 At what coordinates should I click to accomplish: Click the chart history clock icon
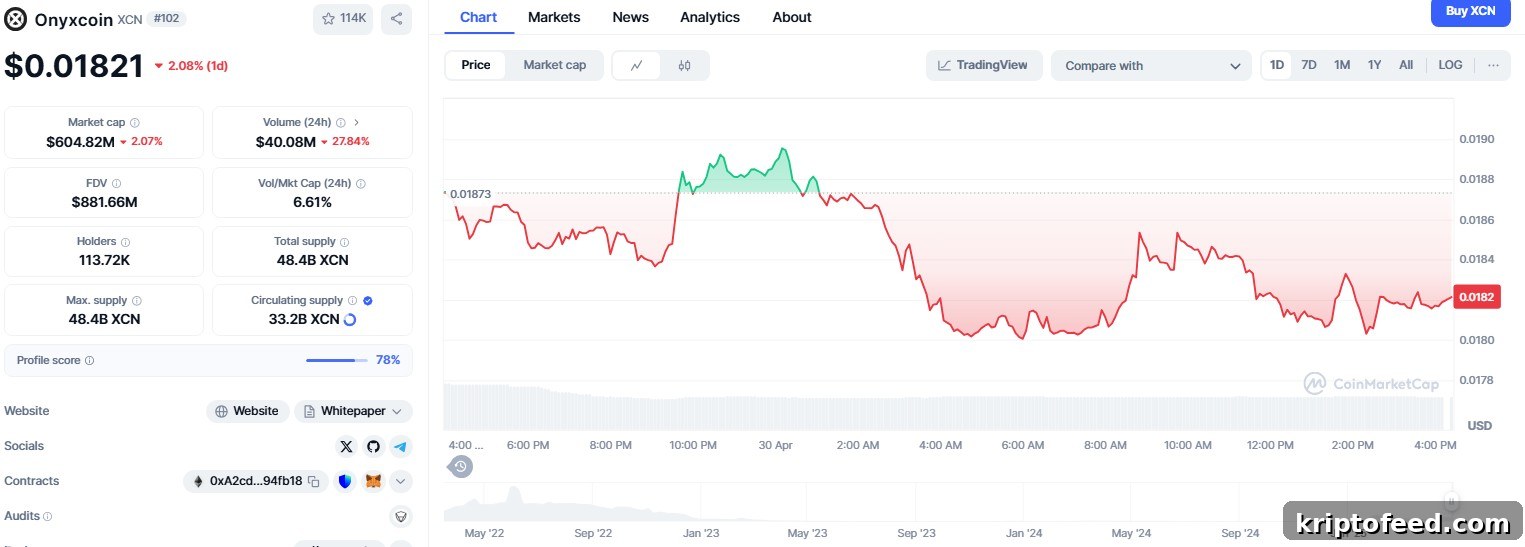(460, 466)
